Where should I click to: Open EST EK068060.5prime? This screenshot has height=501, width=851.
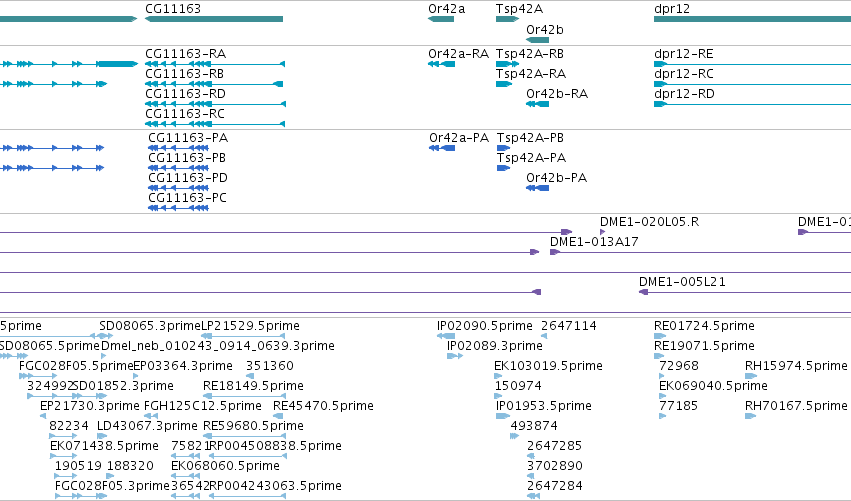225,466
